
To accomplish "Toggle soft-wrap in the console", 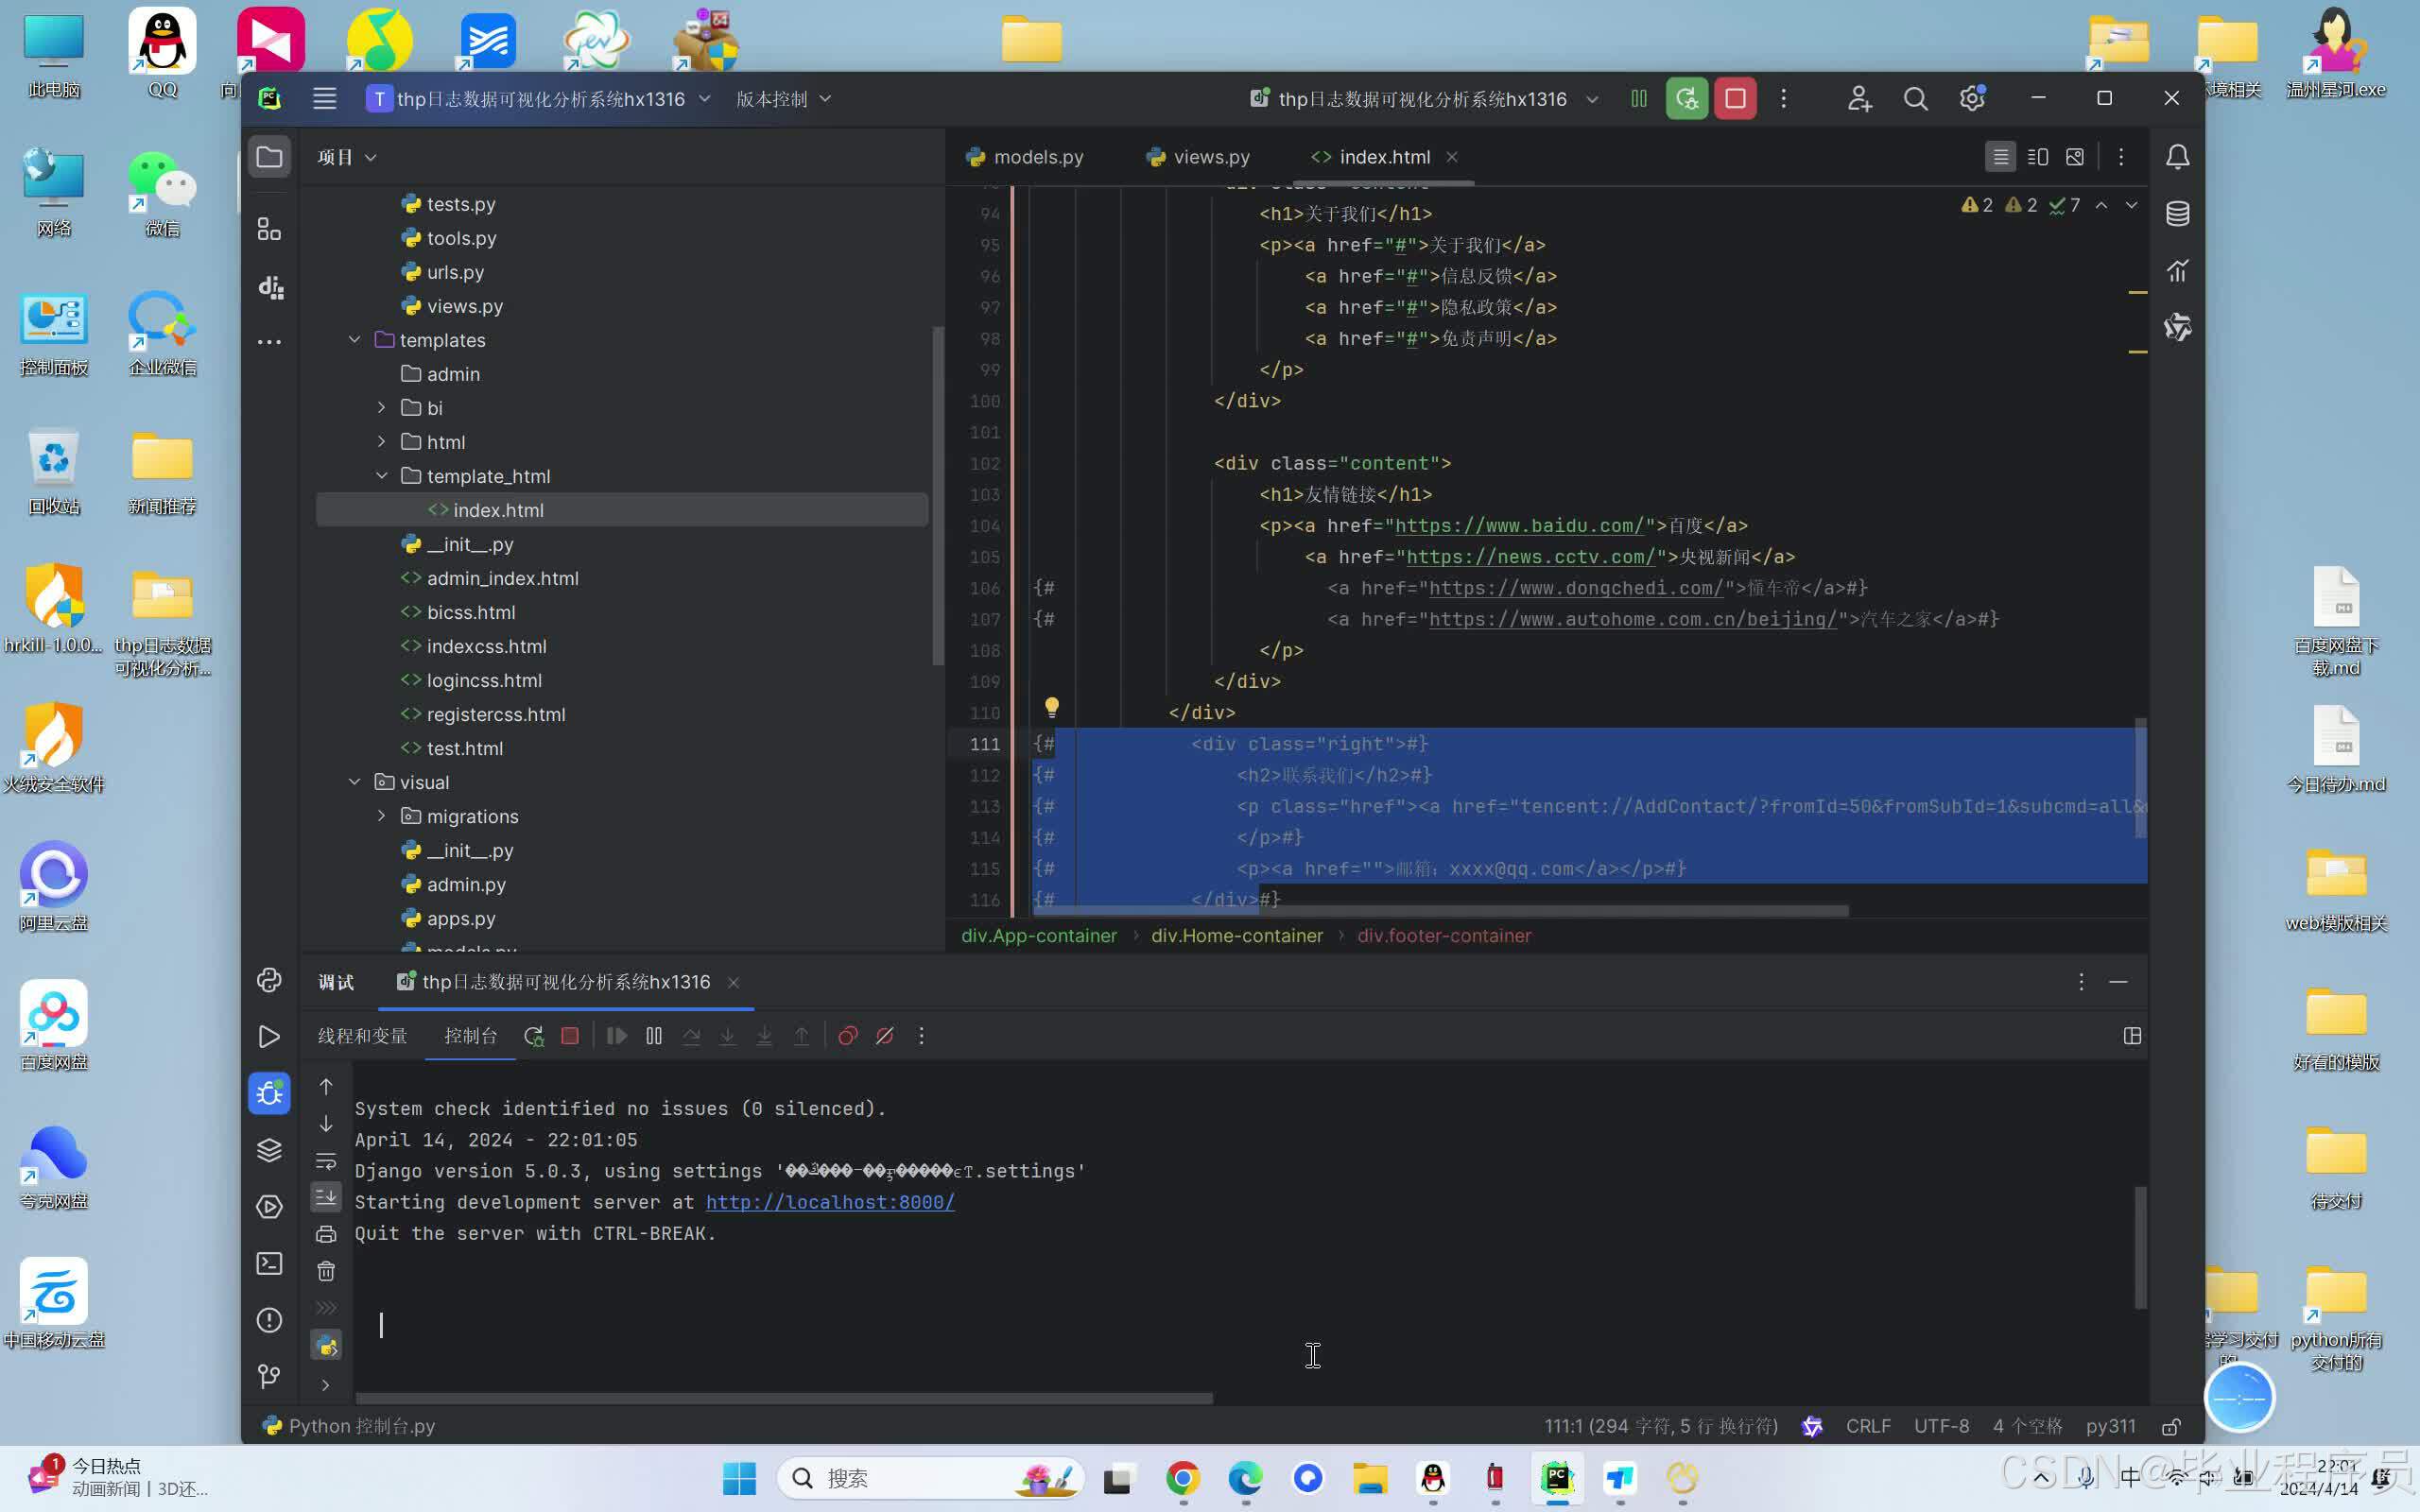I will click(x=326, y=1161).
